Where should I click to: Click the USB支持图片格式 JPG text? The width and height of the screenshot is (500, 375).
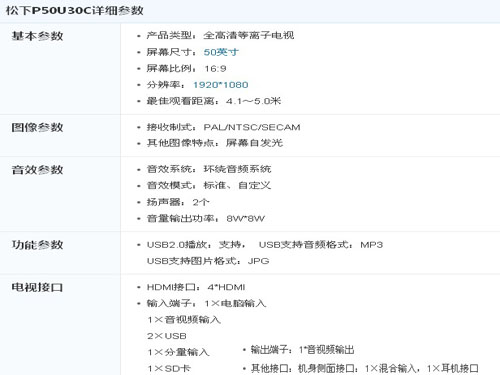[208, 261]
